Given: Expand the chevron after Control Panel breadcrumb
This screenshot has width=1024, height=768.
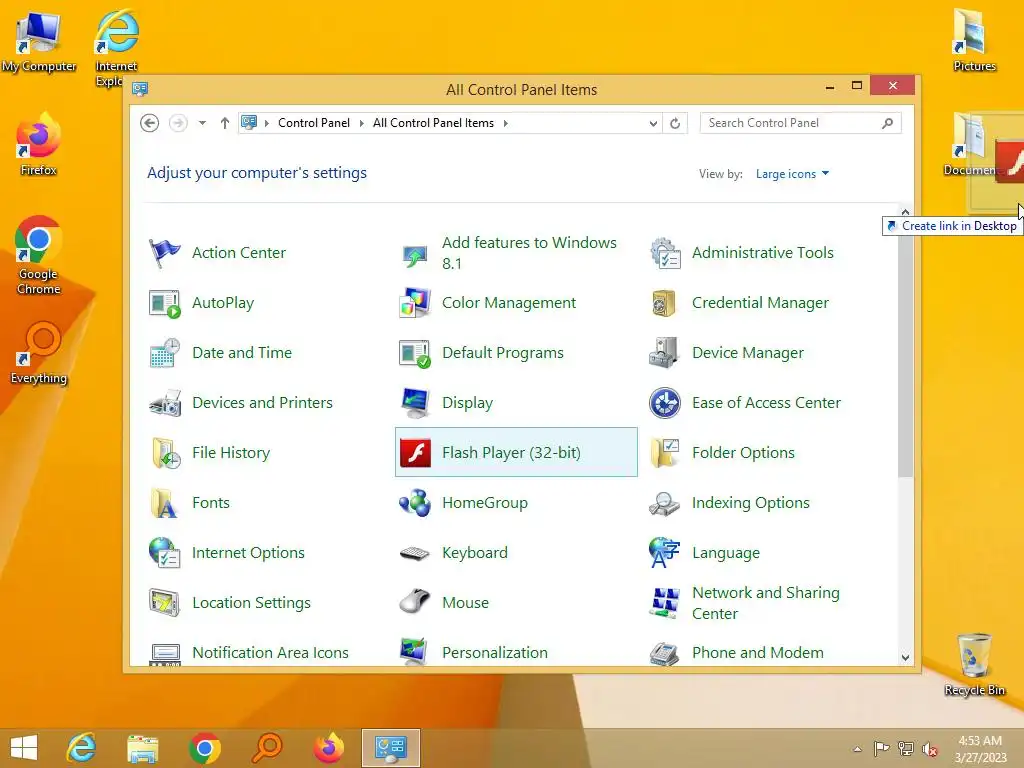Looking at the screenshot, I should tap(361, 123).
